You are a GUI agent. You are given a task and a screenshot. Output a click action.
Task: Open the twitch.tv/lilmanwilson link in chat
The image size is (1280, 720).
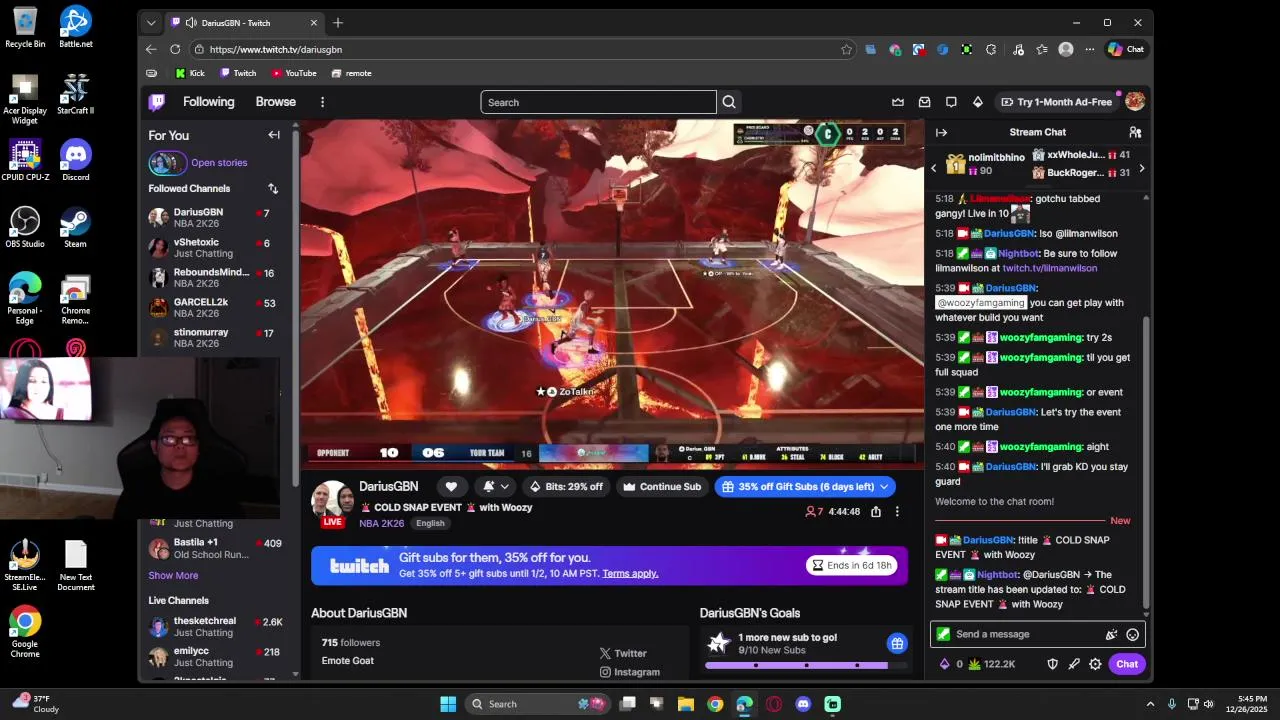(1050, 268)
